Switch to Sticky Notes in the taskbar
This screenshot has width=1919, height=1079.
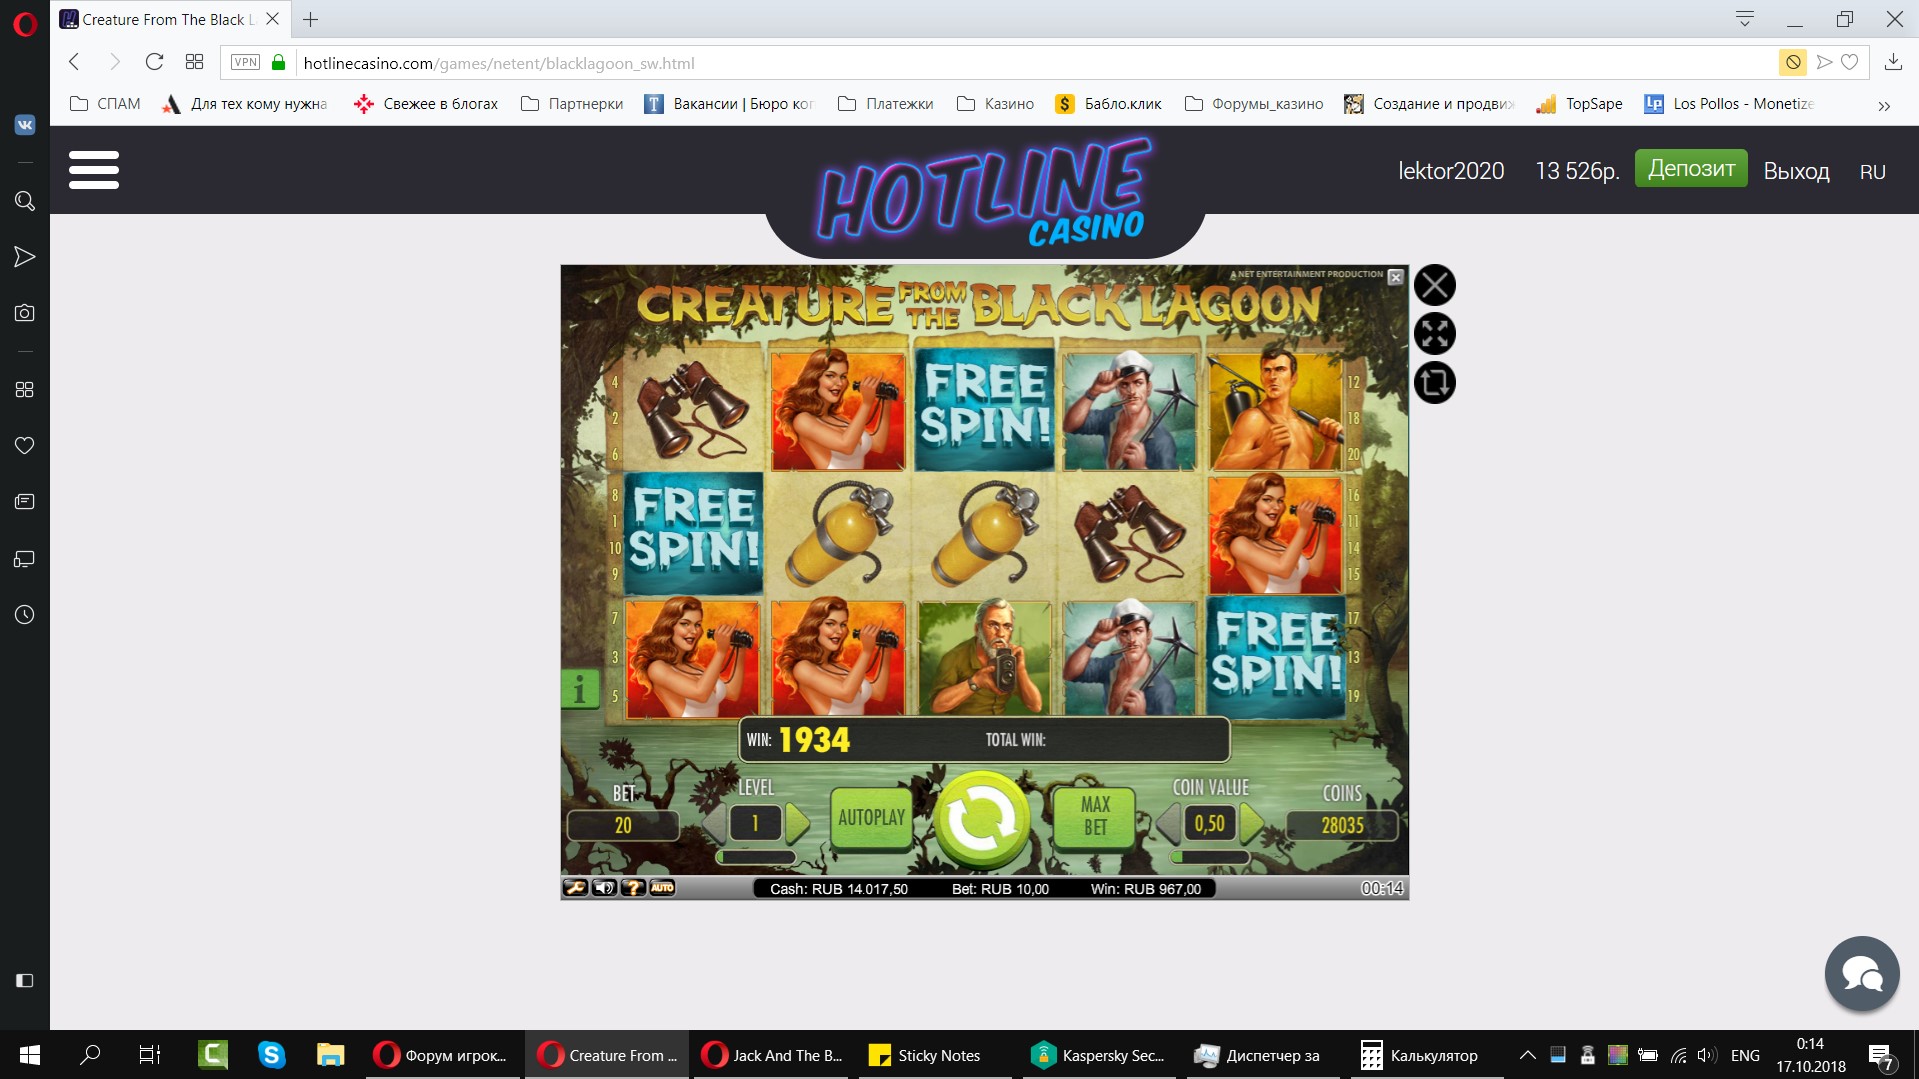click(x=925, y=1055)
